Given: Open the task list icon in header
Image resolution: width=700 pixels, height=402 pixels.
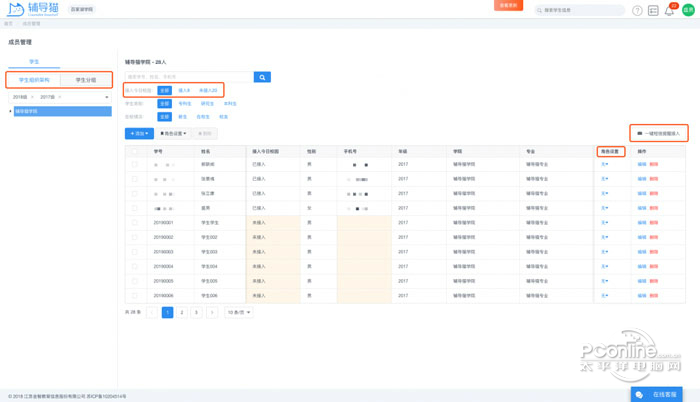Looking at the screenshot, I should (x=653, y=10).
